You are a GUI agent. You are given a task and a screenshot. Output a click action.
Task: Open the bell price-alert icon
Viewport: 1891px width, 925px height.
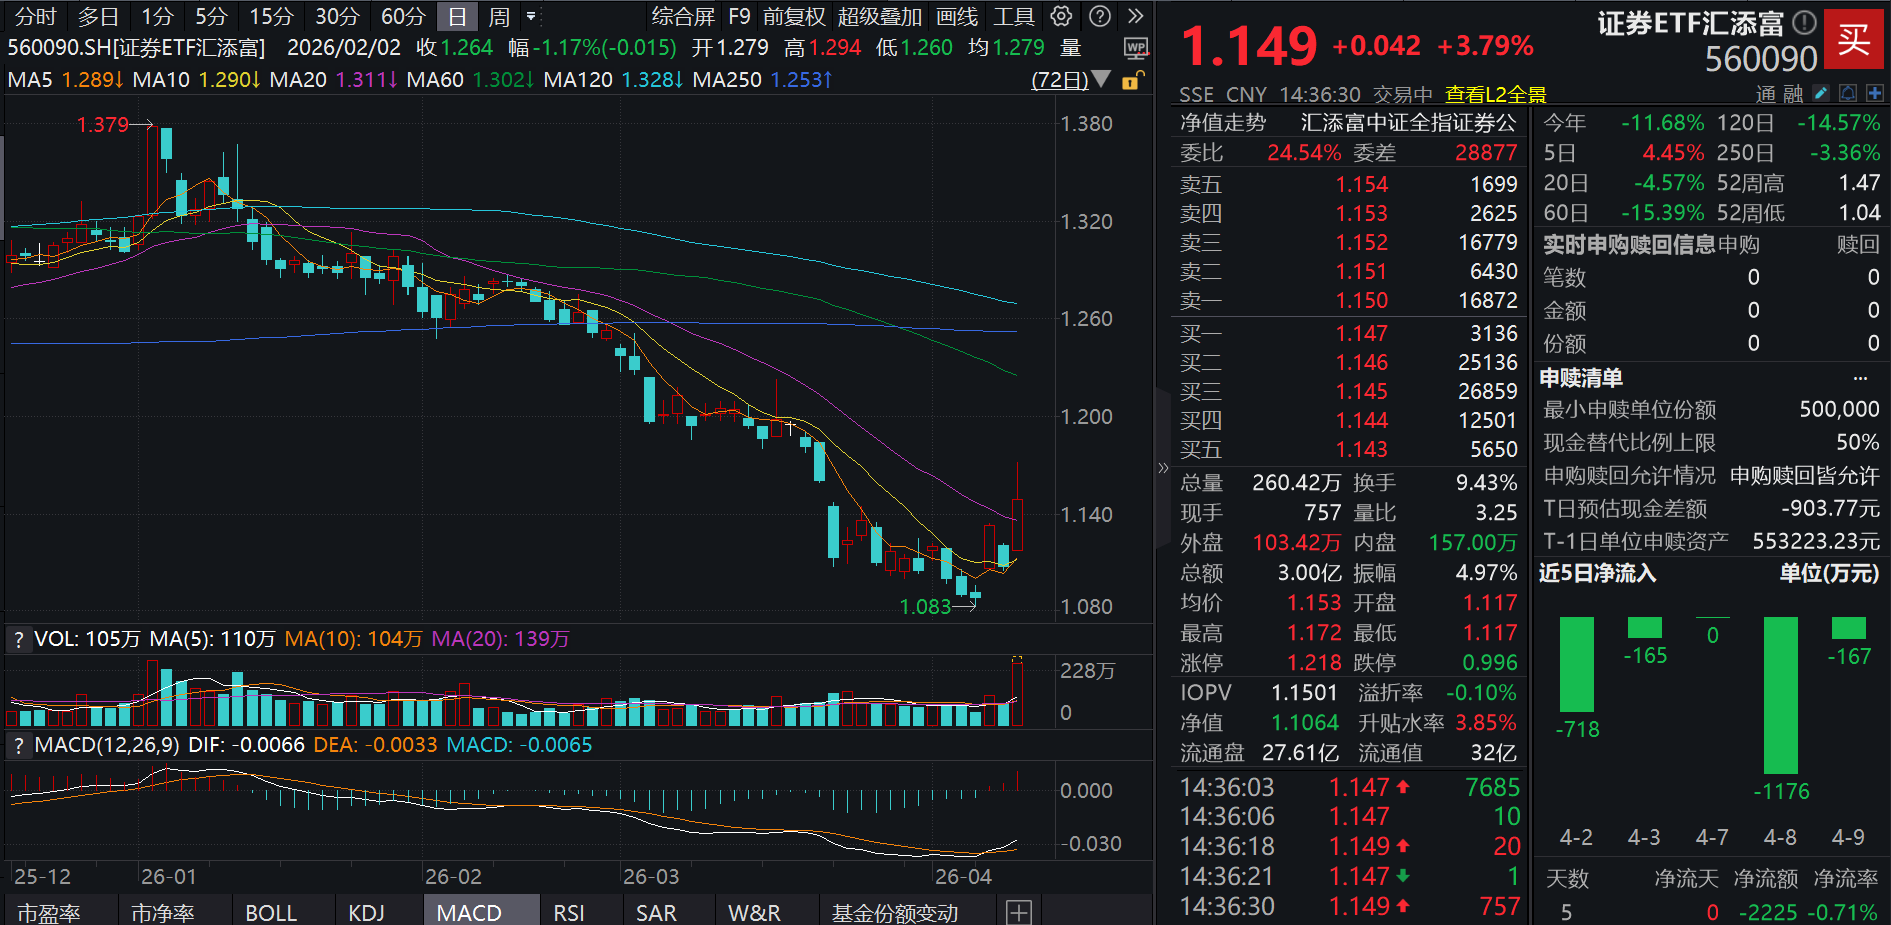pos(1848,92)
